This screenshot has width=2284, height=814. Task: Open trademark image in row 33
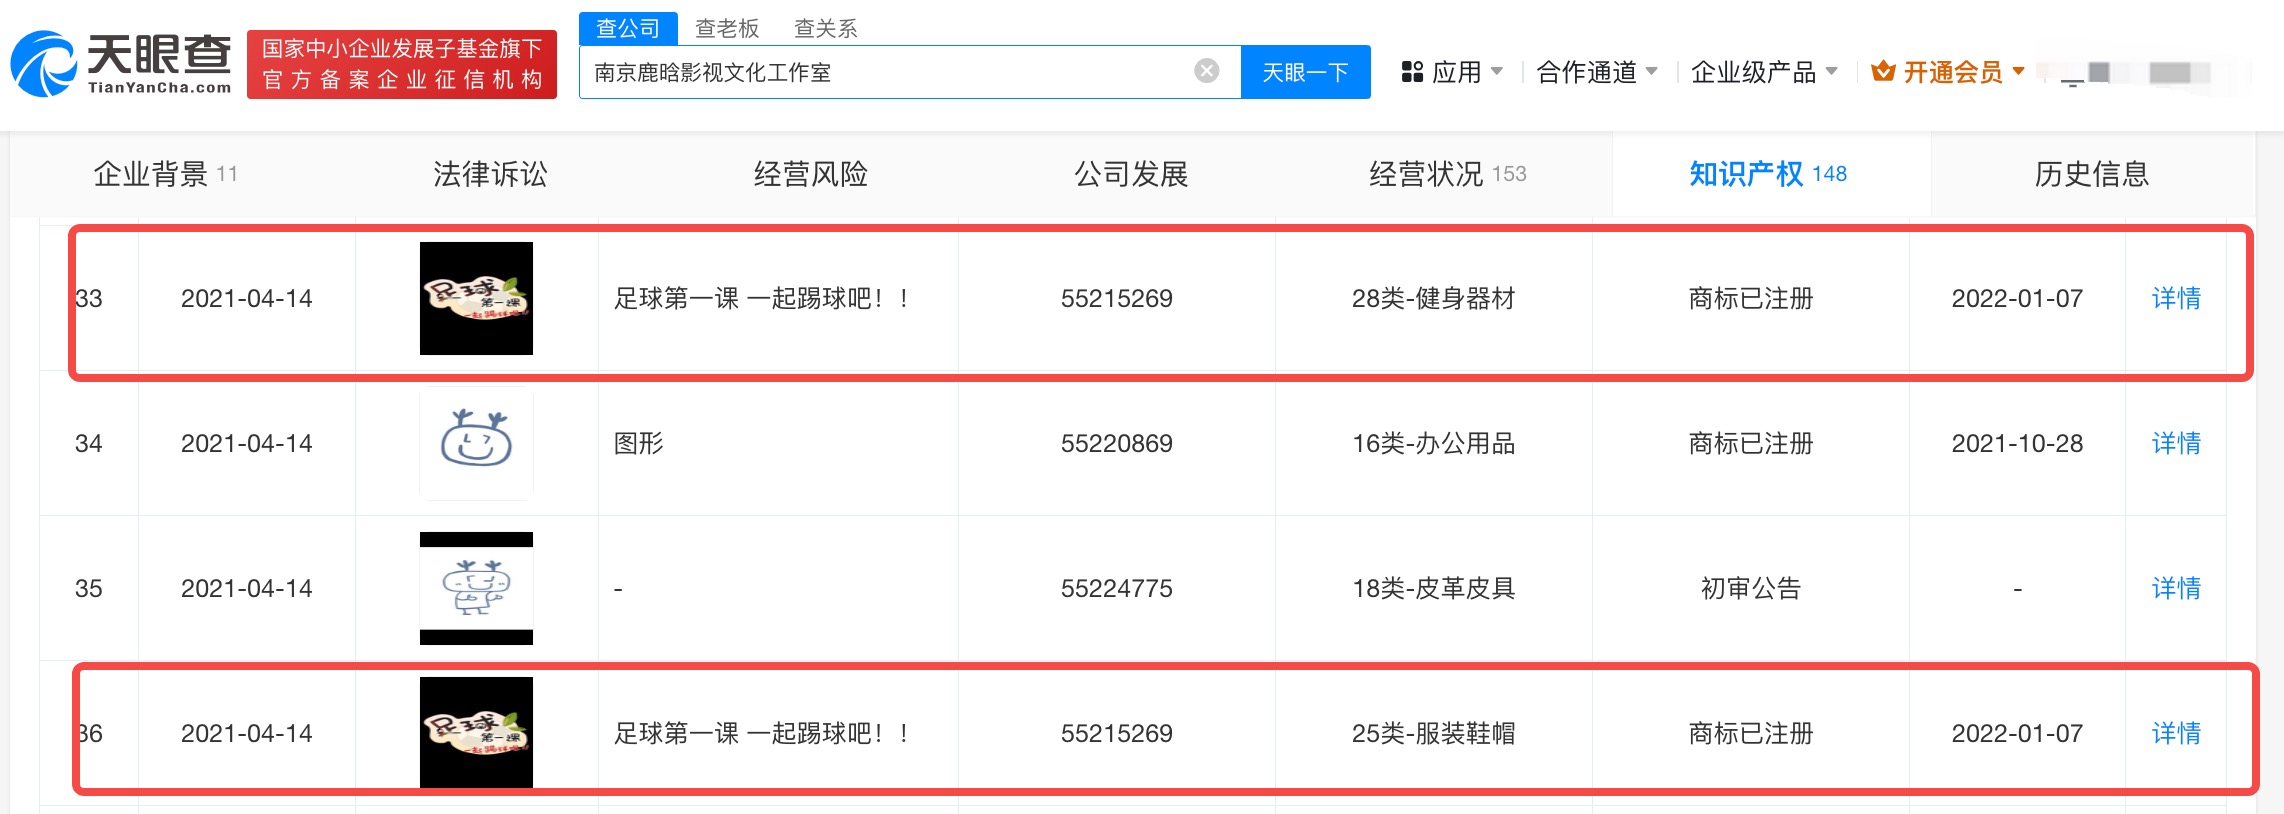point(476,298)
